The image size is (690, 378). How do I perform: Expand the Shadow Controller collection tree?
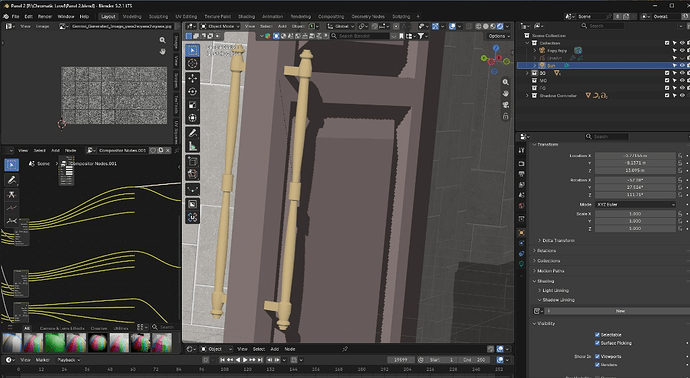pyautogui.click(x=527, y=95)
